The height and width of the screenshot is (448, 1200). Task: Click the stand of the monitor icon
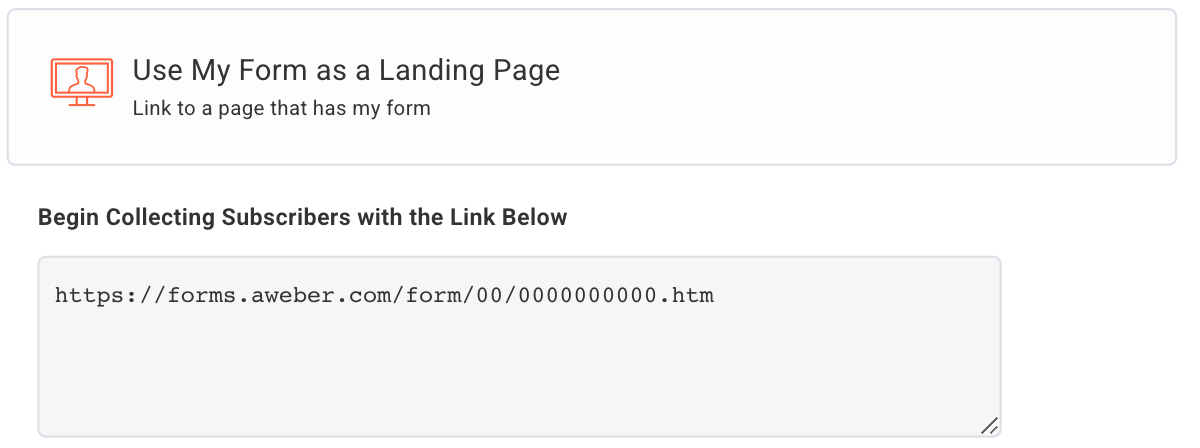82,100
